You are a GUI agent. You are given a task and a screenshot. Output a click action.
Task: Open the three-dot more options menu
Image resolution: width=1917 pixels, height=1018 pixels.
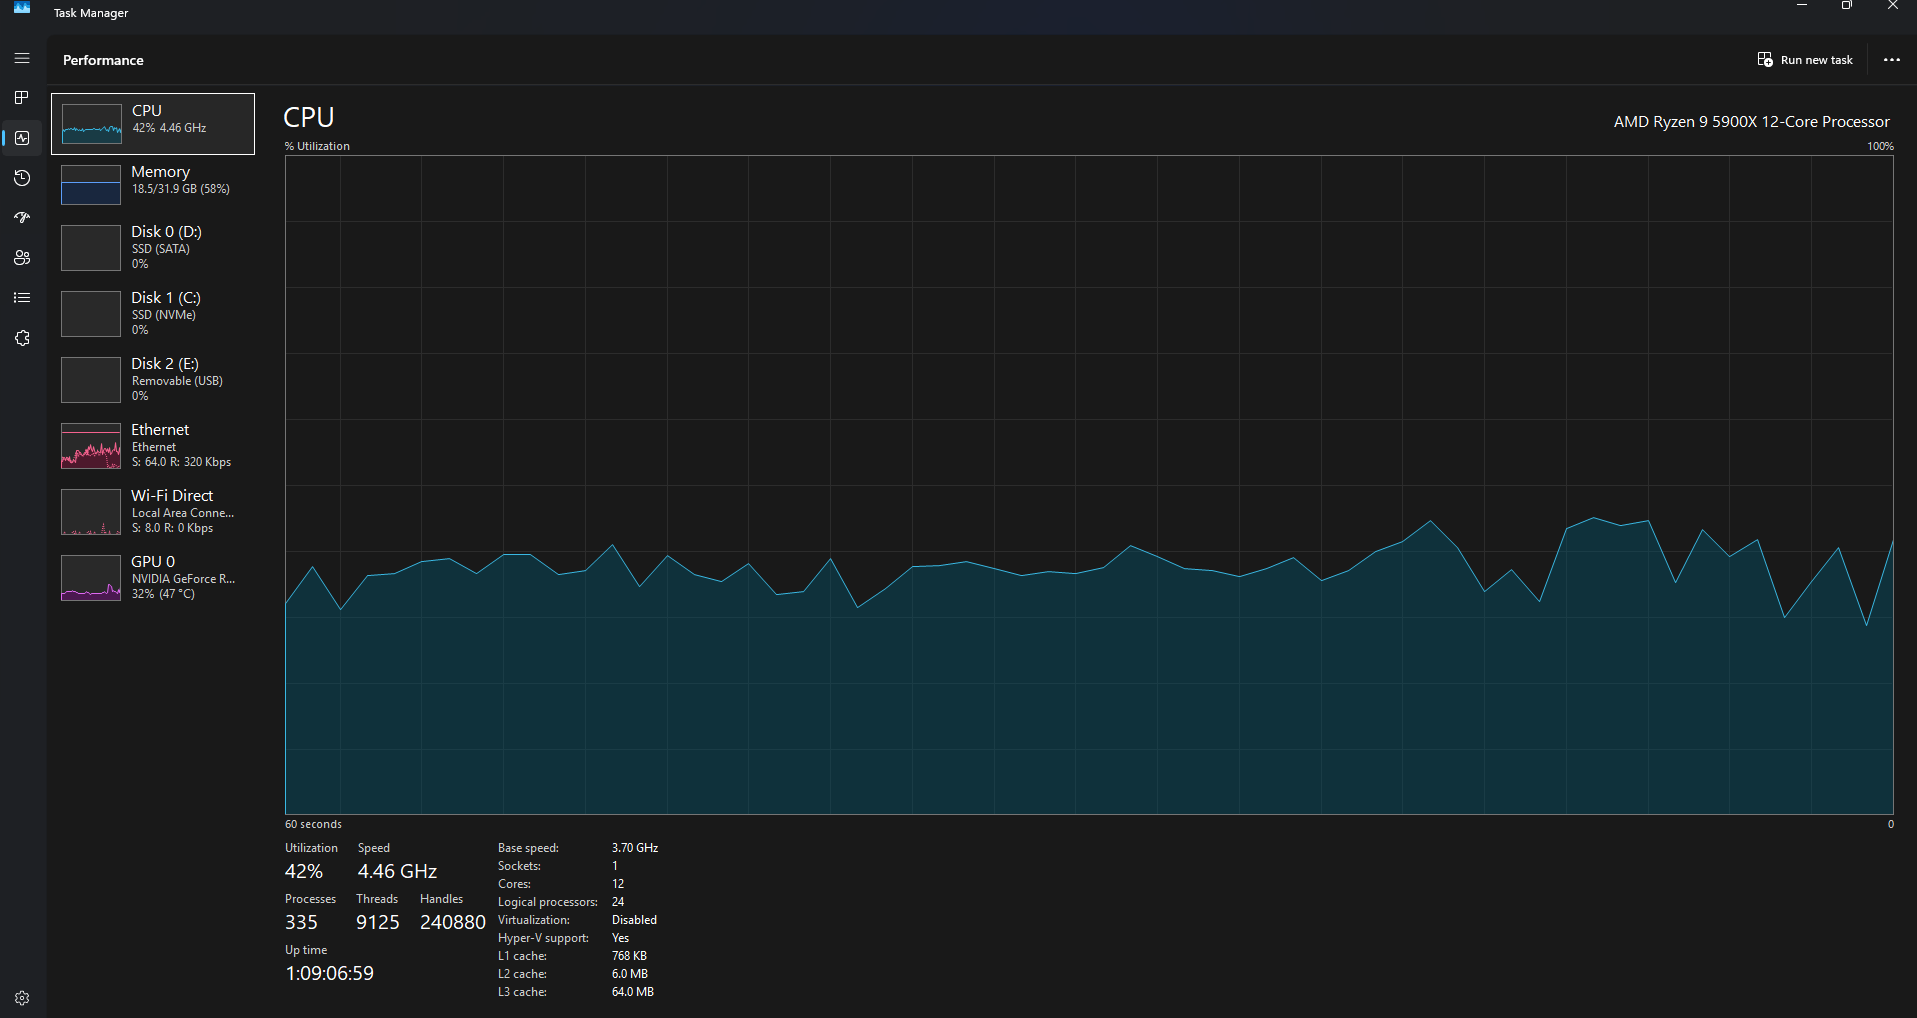[x=1891, y=60]
